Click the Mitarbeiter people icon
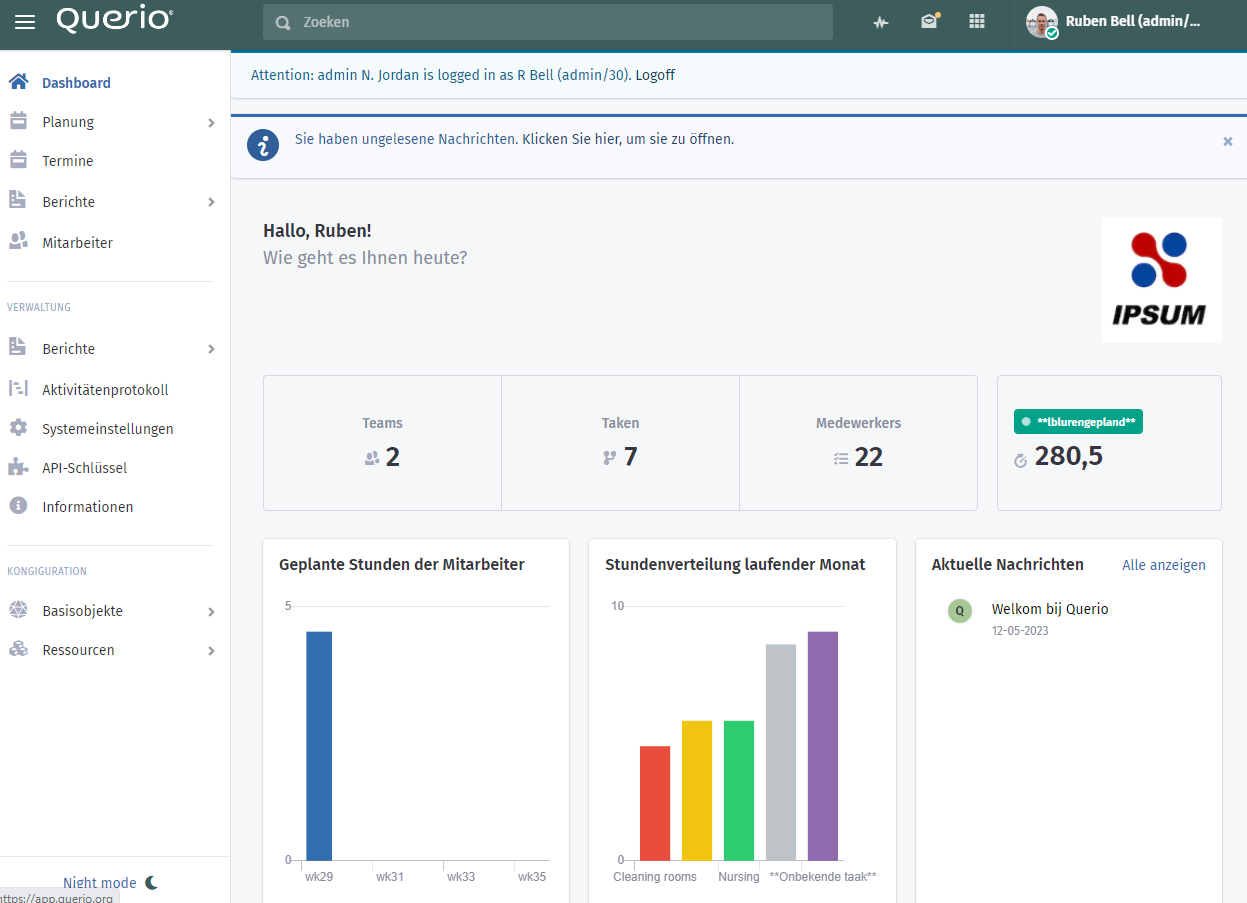The image size is (1247, 903). (x=18, y=242)
